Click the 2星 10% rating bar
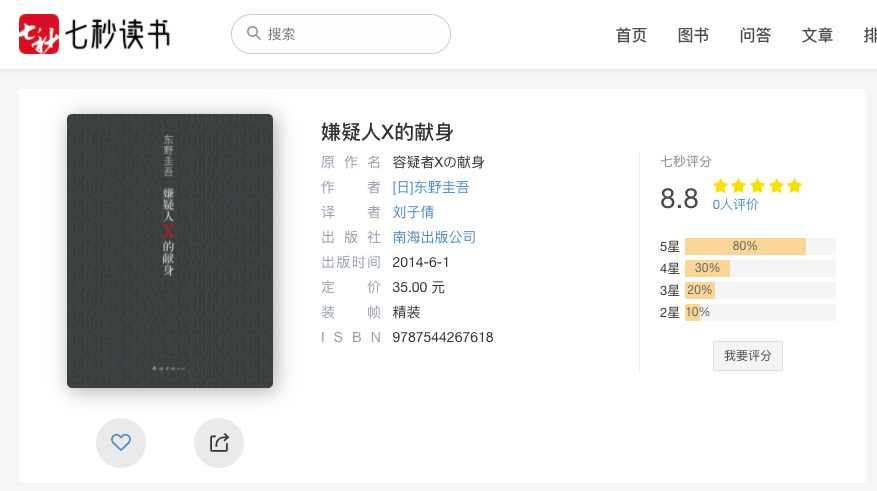Image resolution: width=877 pixels, height=491 pixels. [x=760, y=312]
